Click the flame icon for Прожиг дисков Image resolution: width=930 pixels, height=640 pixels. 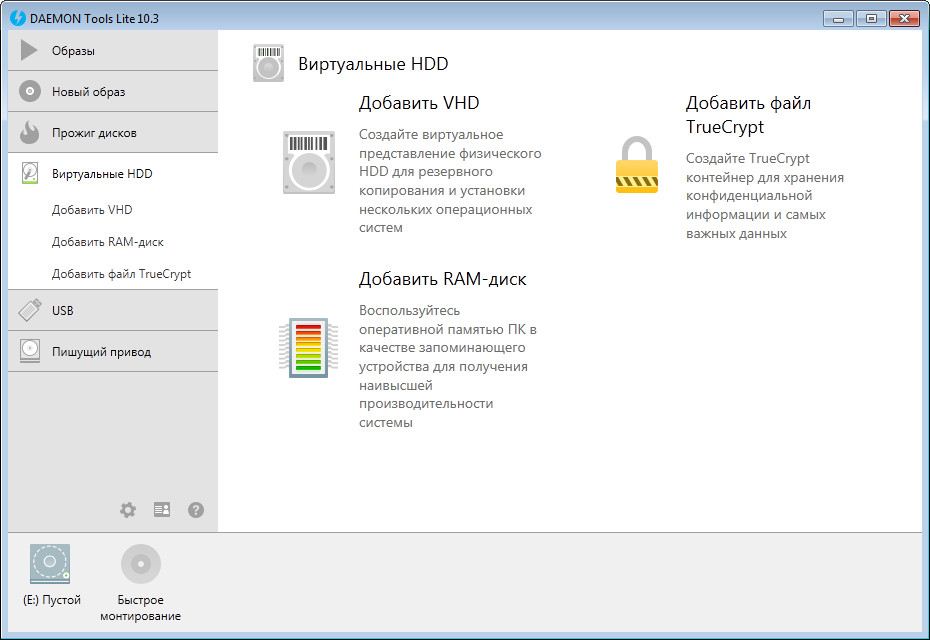[29, 132]
